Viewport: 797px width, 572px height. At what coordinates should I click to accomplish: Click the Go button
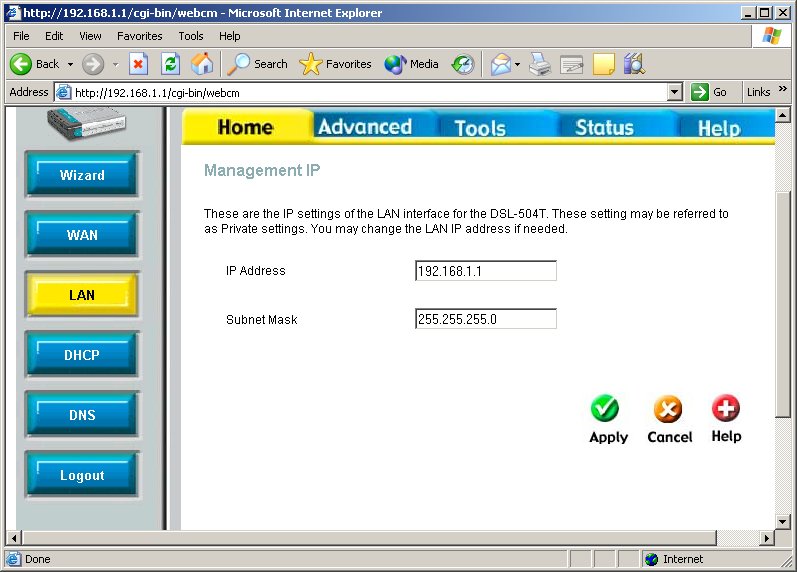click(x=709, y=92)
